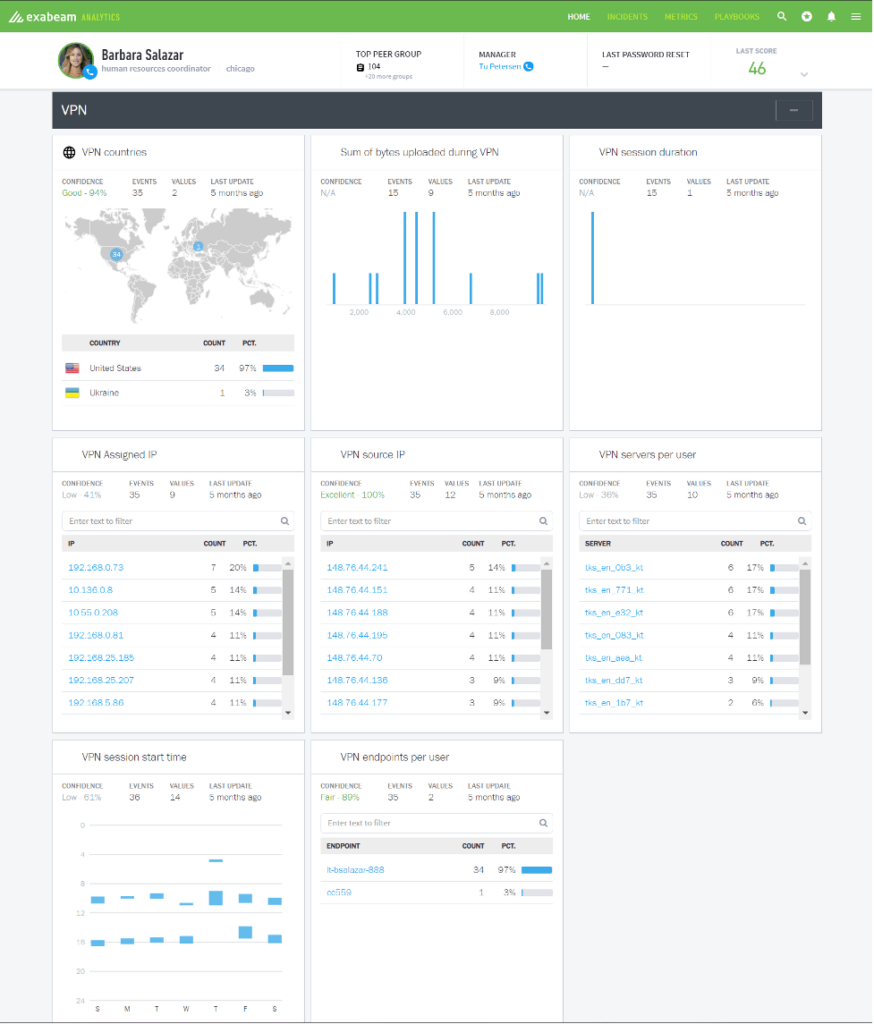Click the phone icon on Barbara Salazar's avatar
Image resolution: width=874 pixels, height=1024 pixels.
coord(90,70)
